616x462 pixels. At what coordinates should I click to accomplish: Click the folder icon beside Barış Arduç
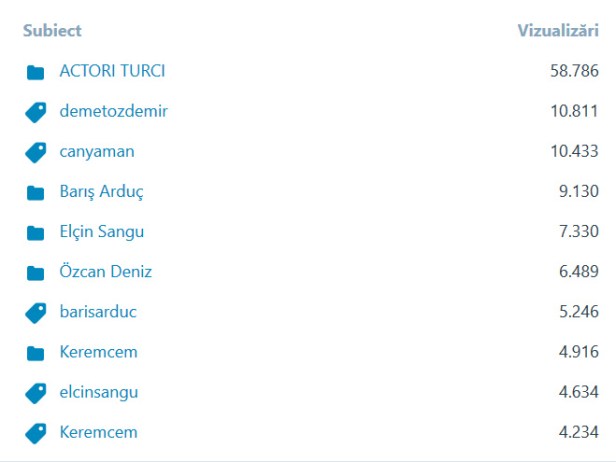coord(36,192)
